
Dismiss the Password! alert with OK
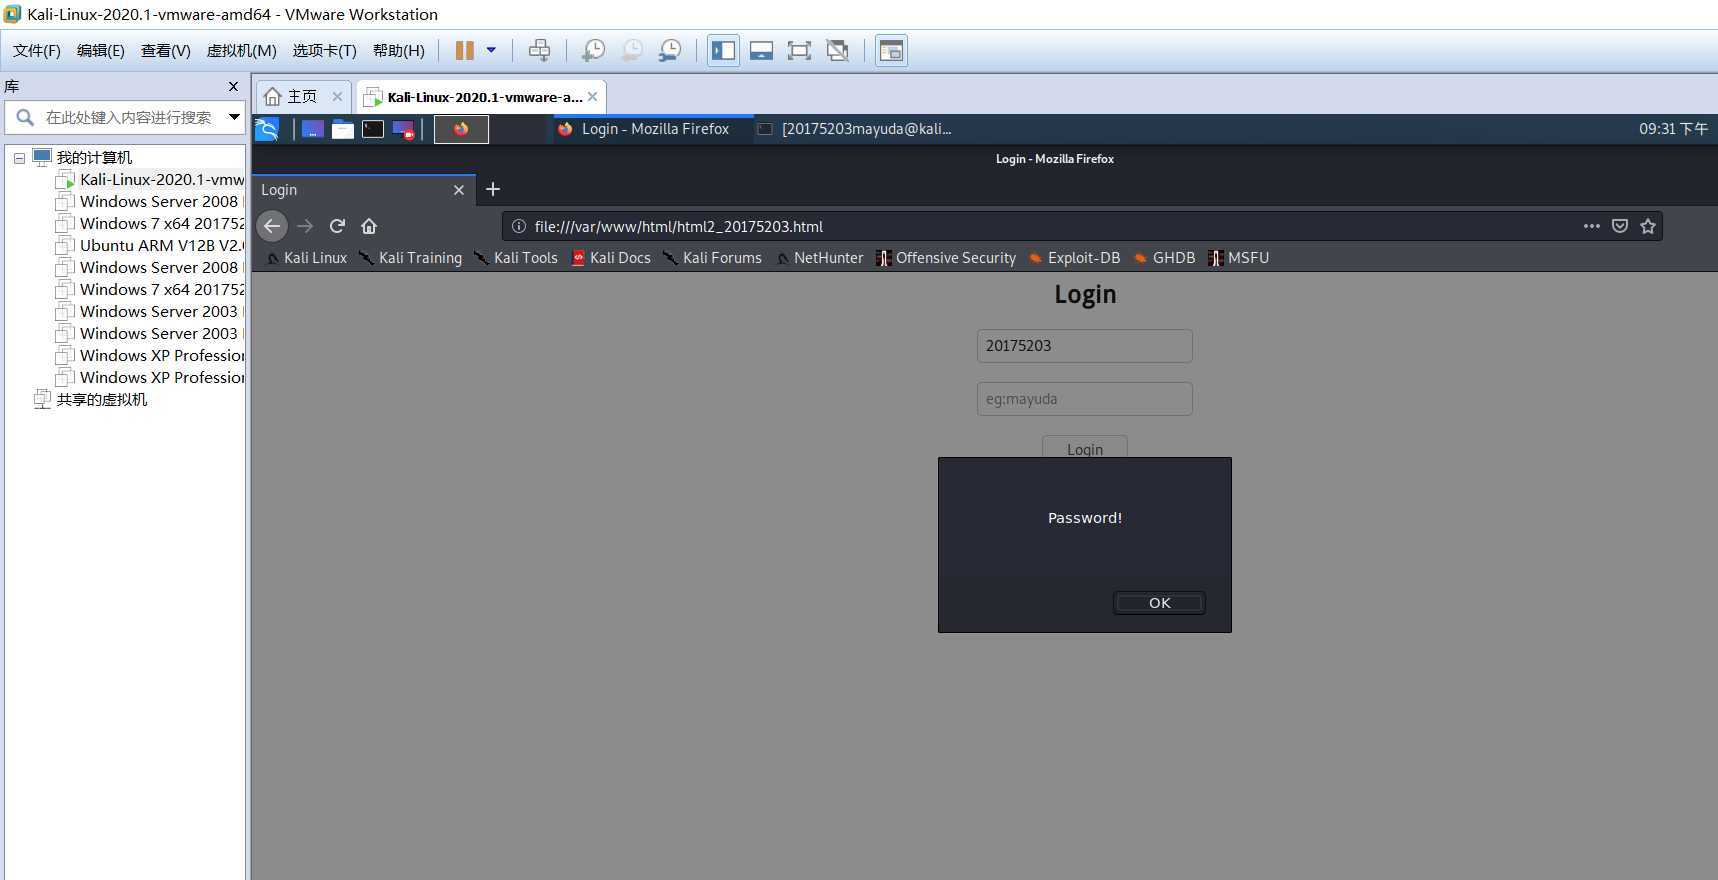click(1159, 603)
